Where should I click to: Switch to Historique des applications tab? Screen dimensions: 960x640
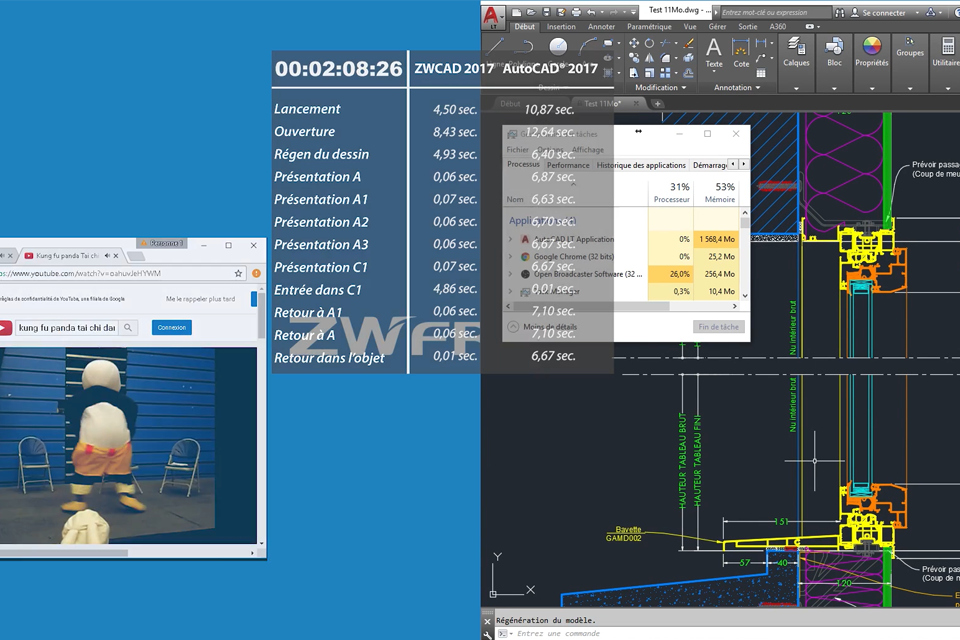641,165
